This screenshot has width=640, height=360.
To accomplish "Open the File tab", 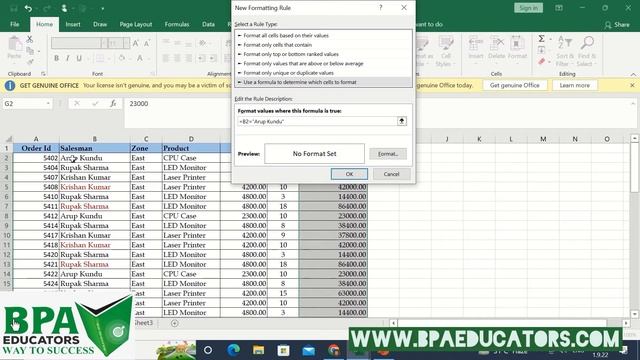I will point(15,24).
